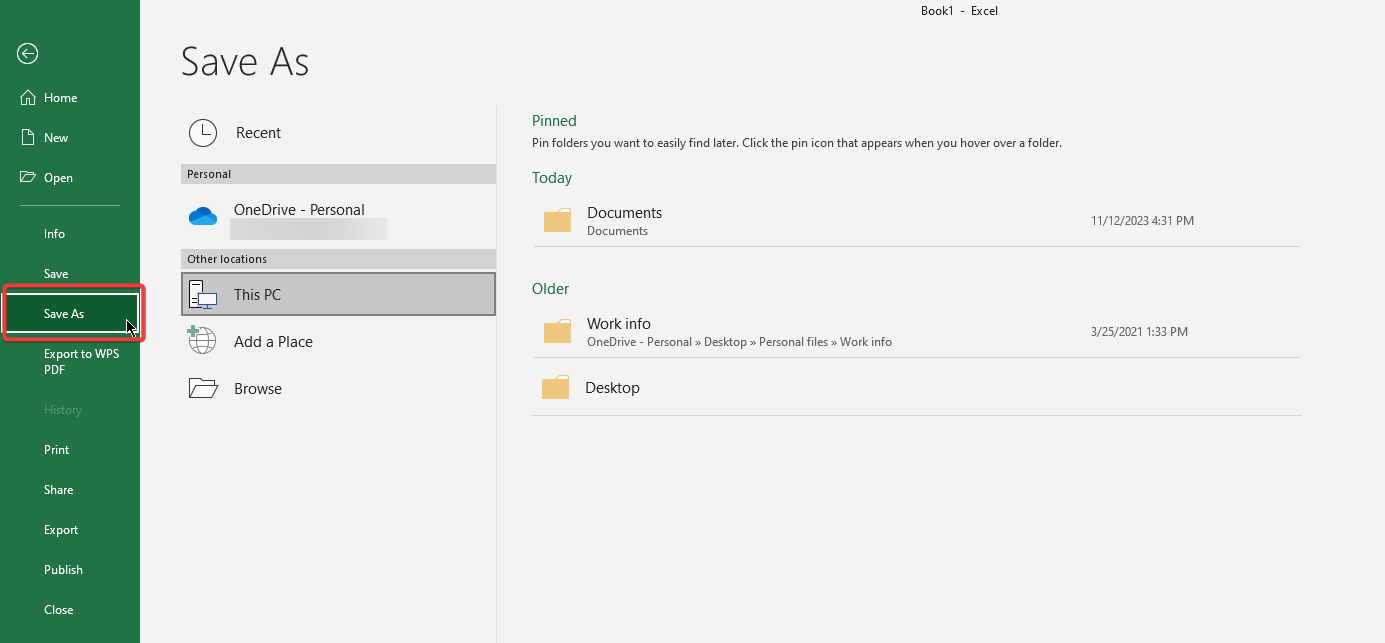
Task: Select the Work info folder icon
Action: [557, 331]
